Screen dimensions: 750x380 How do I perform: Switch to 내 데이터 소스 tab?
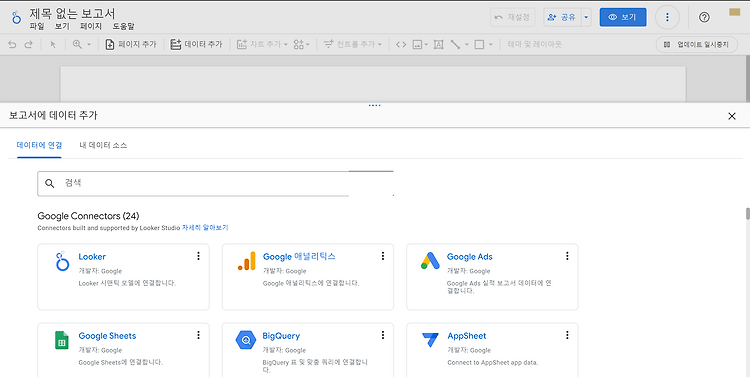pos(103,145)
